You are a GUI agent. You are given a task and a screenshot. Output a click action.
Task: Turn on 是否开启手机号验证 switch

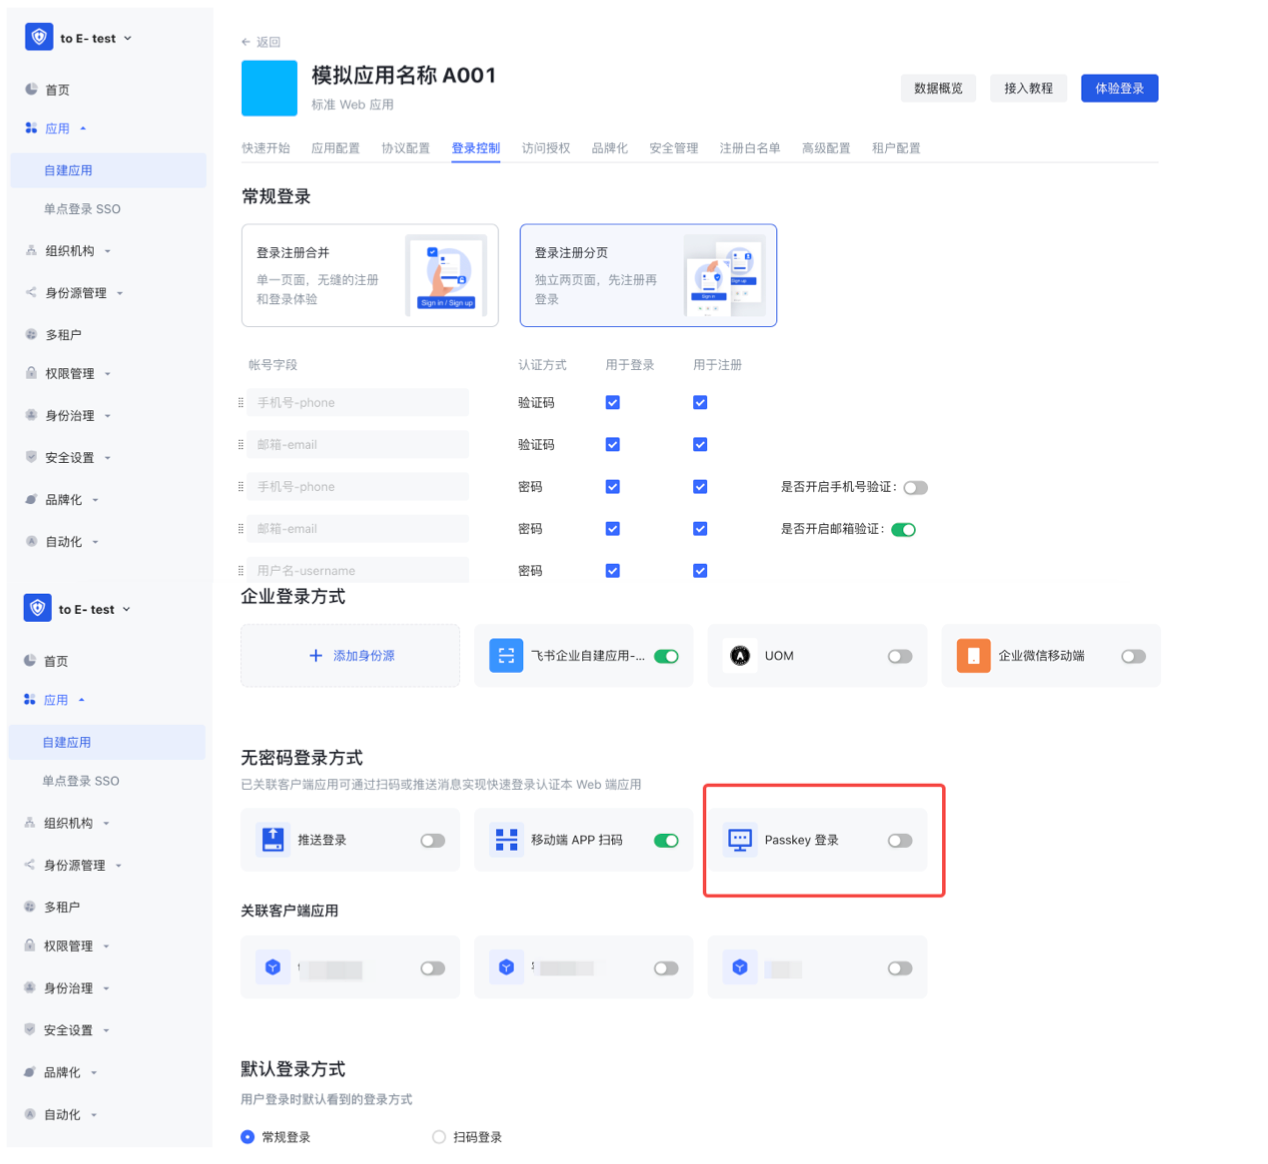(x=915, y=488)
